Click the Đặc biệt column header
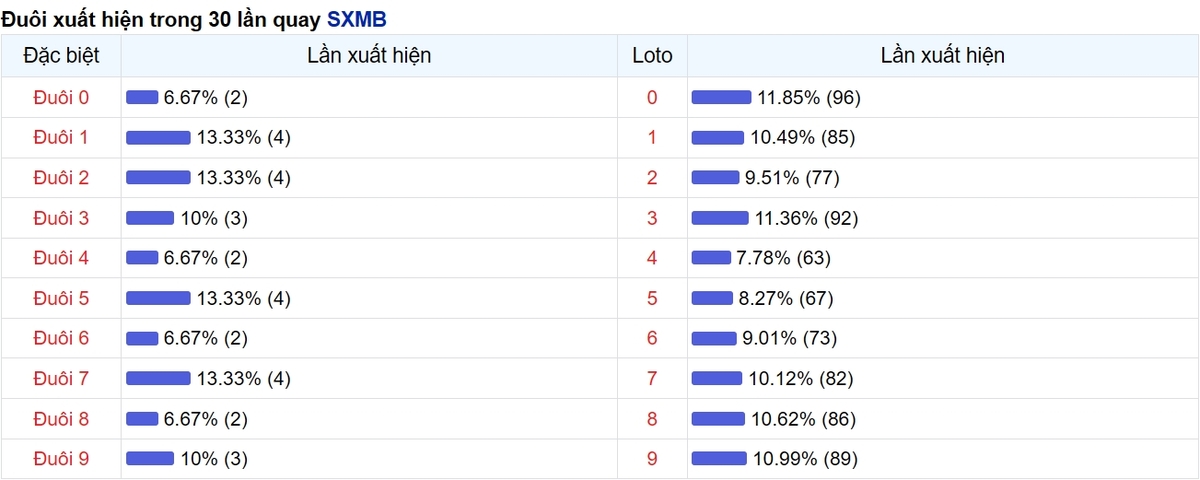The width and height of the screenshot is (1200, 480). [x=61, y=56]
